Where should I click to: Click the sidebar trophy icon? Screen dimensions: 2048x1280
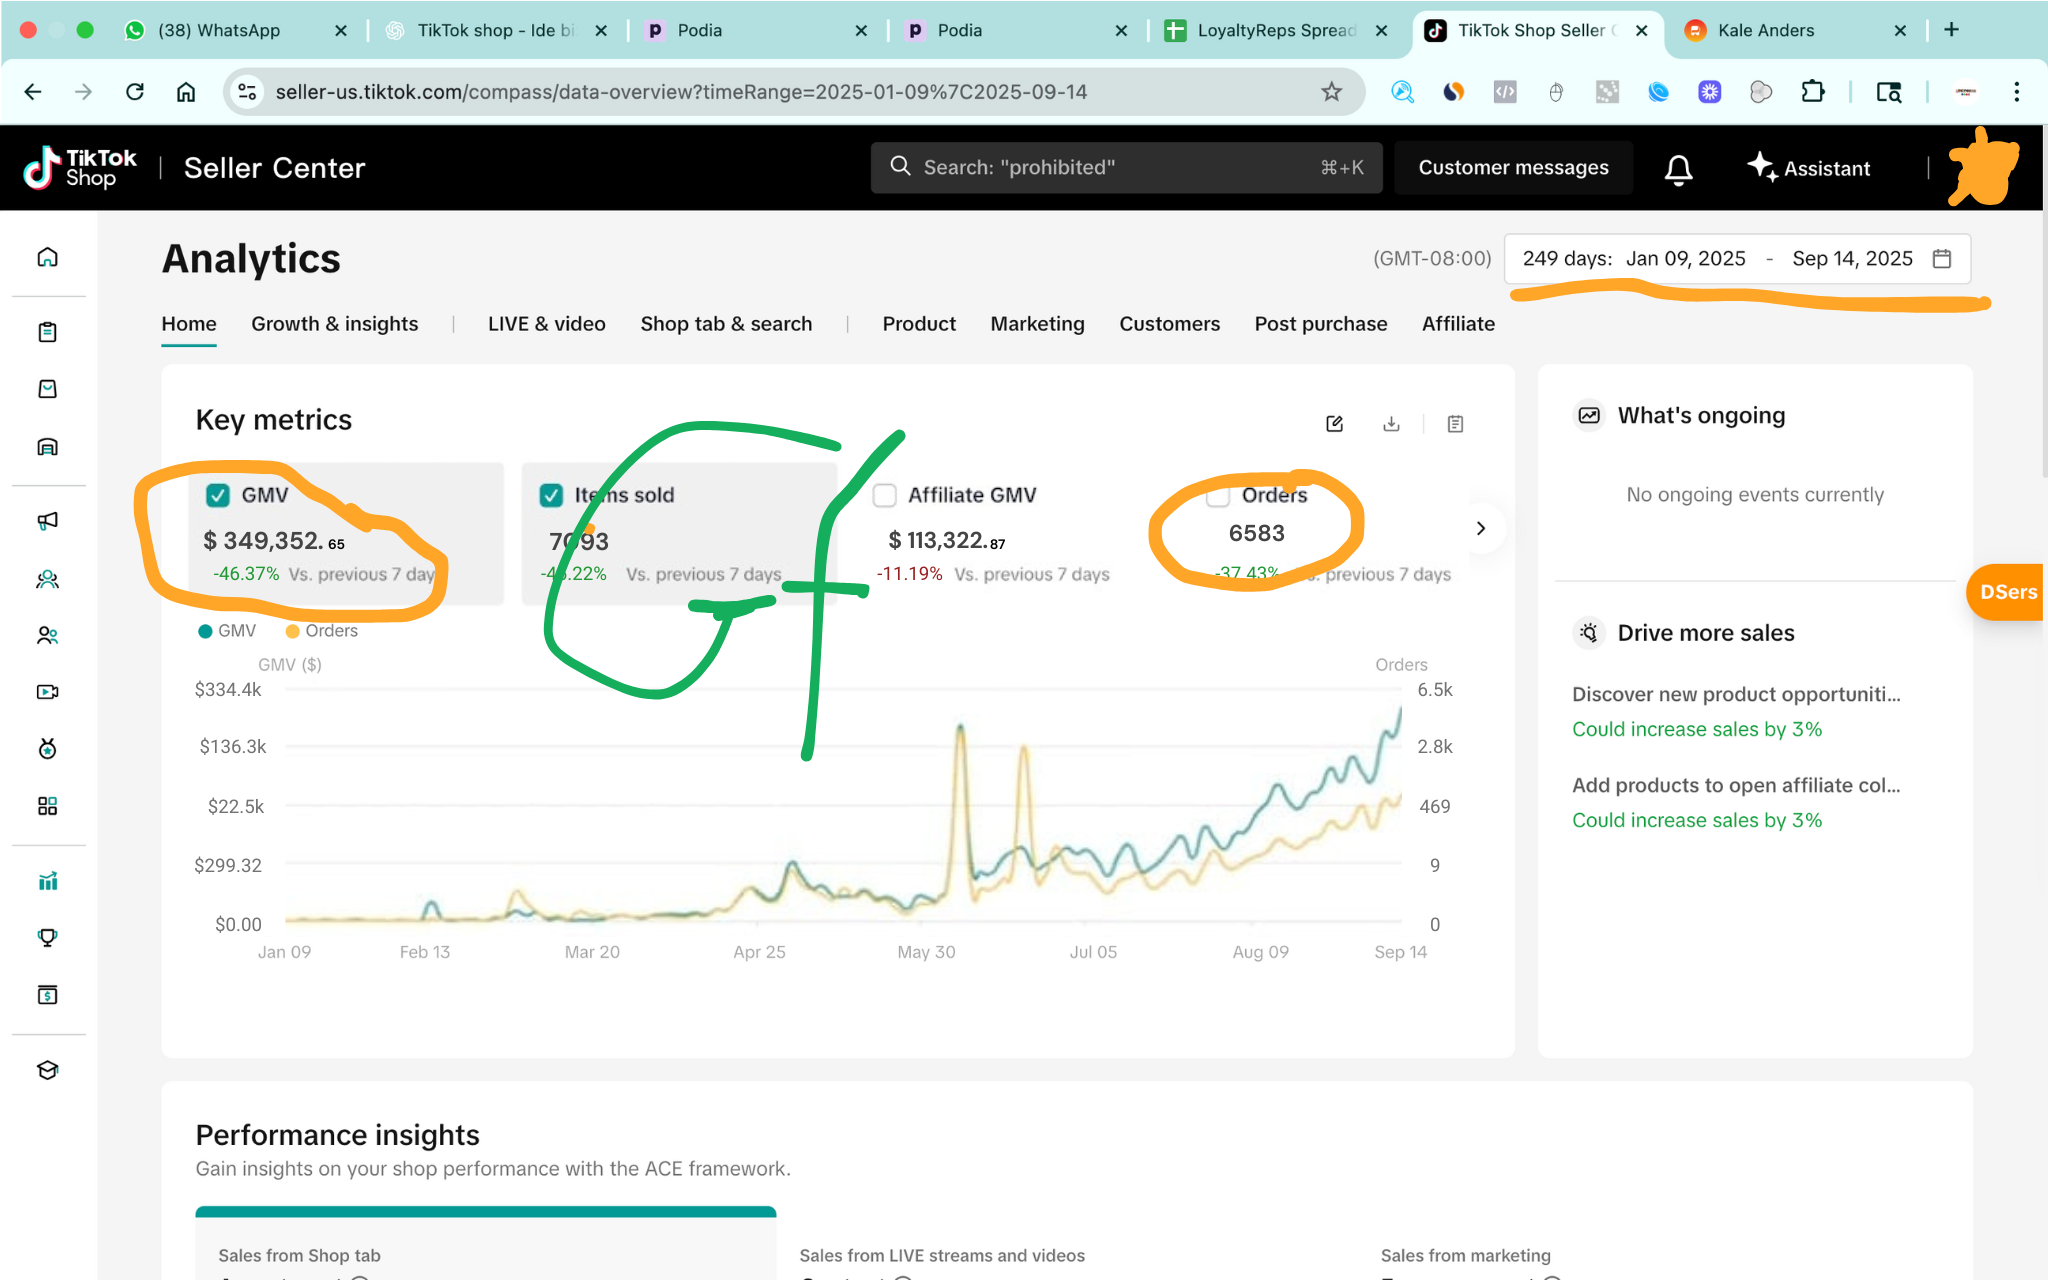pyautogui.click(x=47, y=938)
